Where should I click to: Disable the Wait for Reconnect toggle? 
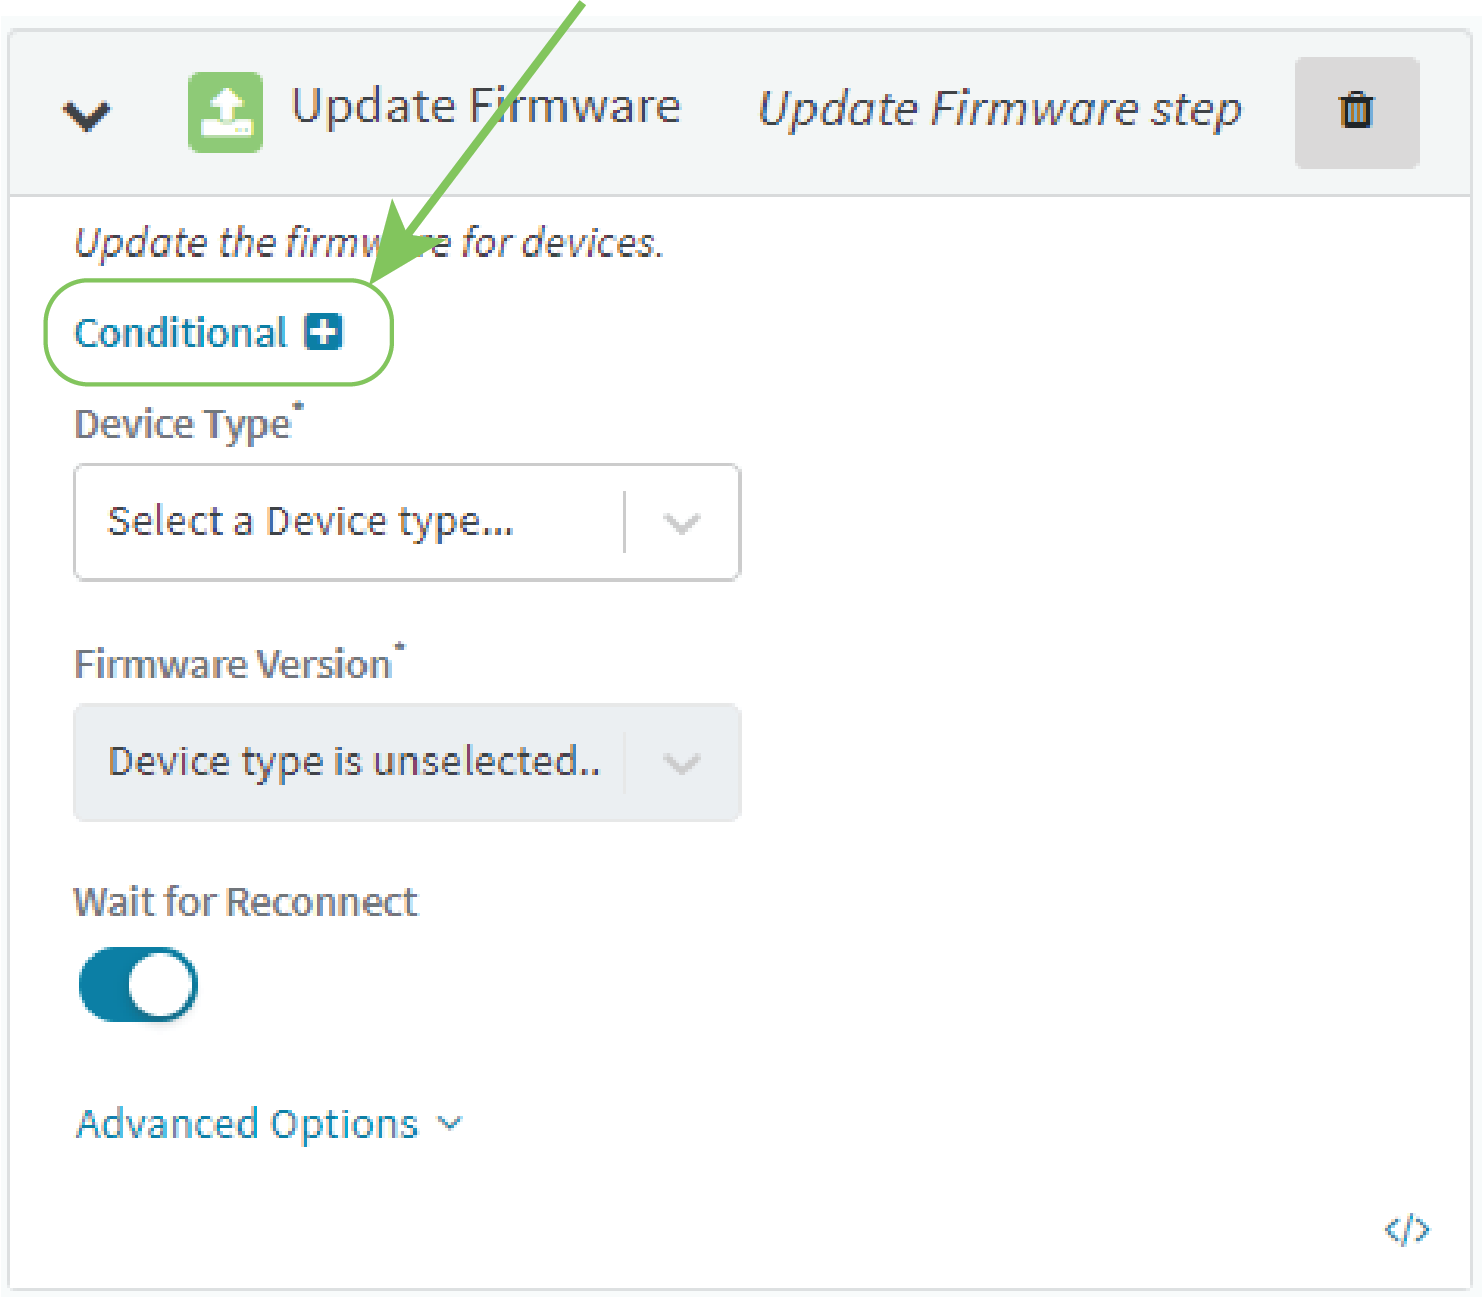point(138,985)
